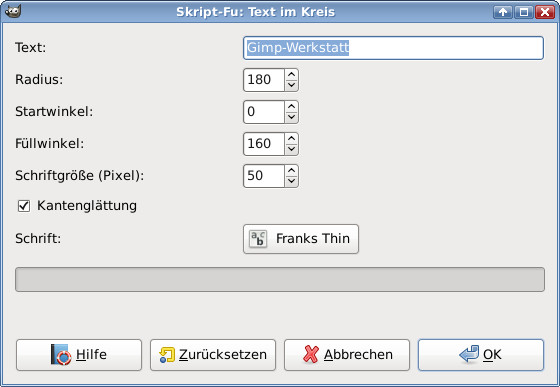Increase the Radius value with up arrow
The image size is (560, 387).
pos(291,75)
